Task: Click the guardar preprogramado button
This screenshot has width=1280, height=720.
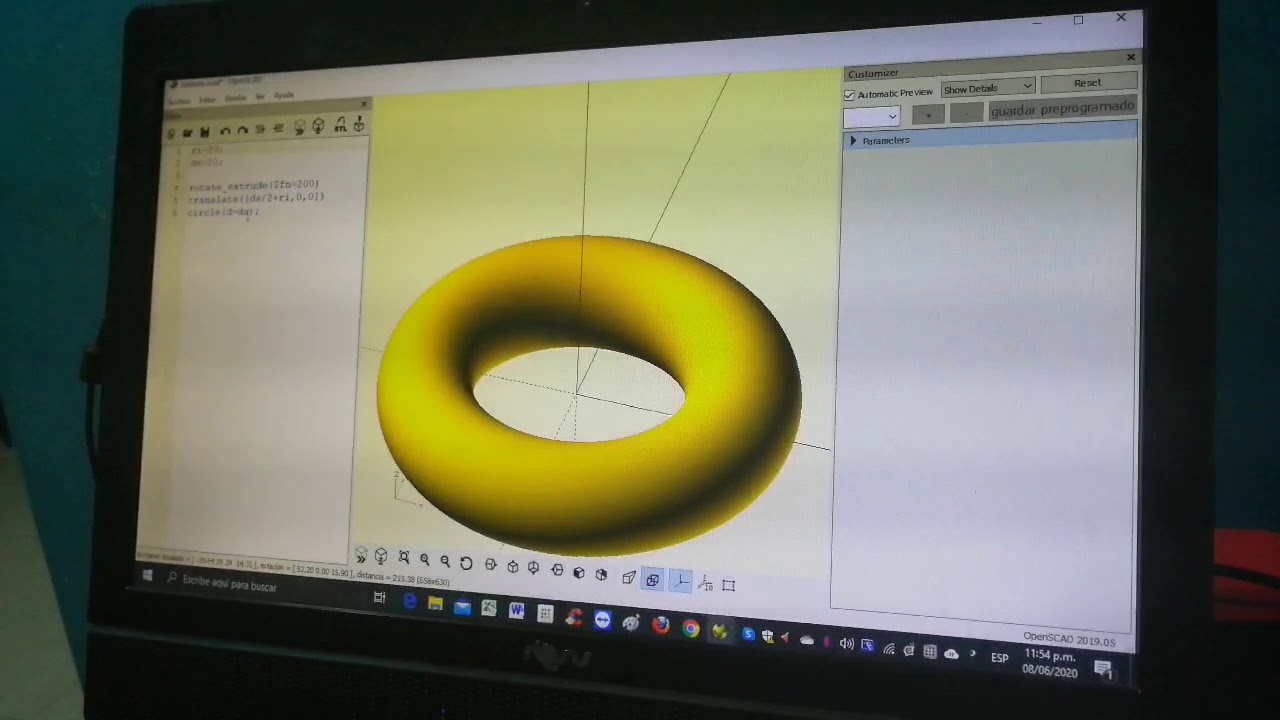Action: [x=1062, y=108]
